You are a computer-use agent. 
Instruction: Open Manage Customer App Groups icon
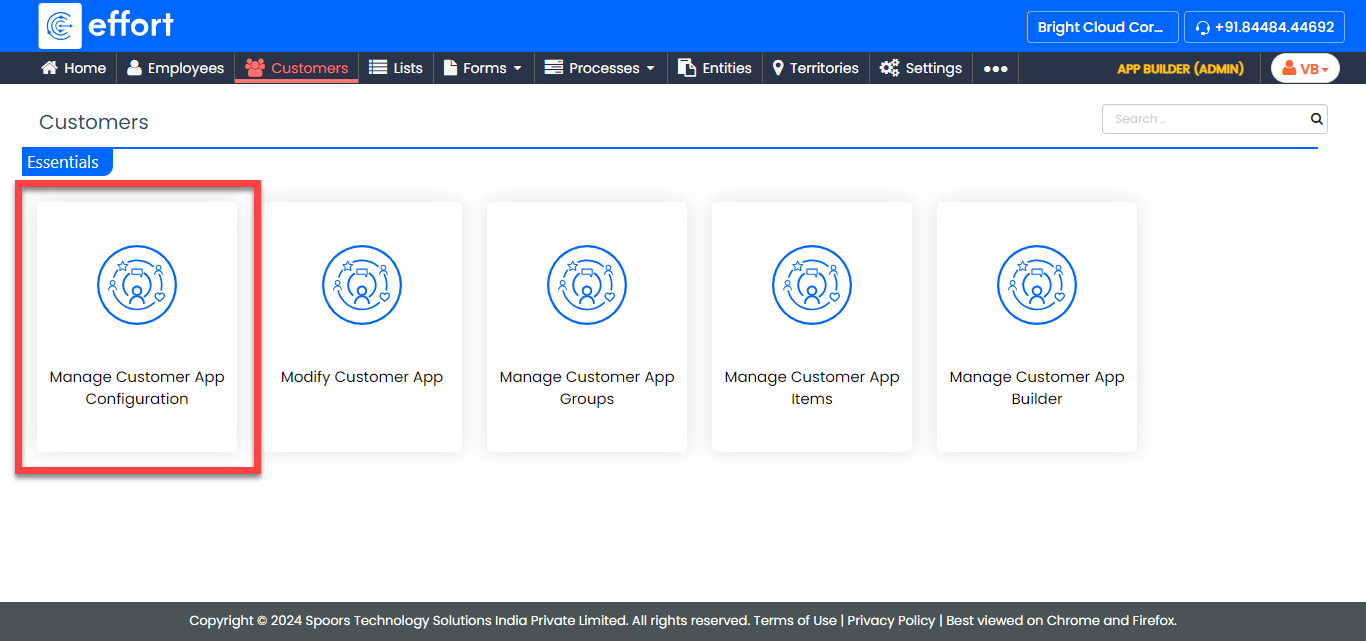(587, 286)
